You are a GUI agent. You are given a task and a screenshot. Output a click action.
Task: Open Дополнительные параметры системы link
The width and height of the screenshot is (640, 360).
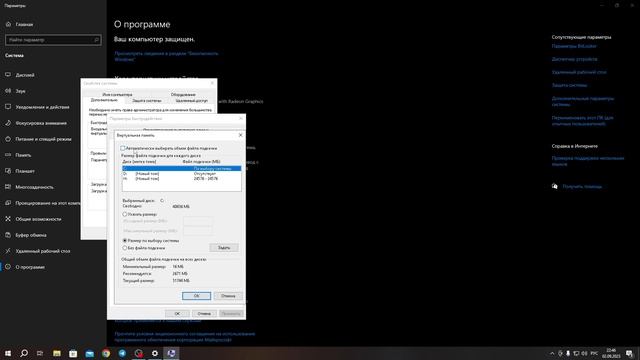[x=582, y=101]
